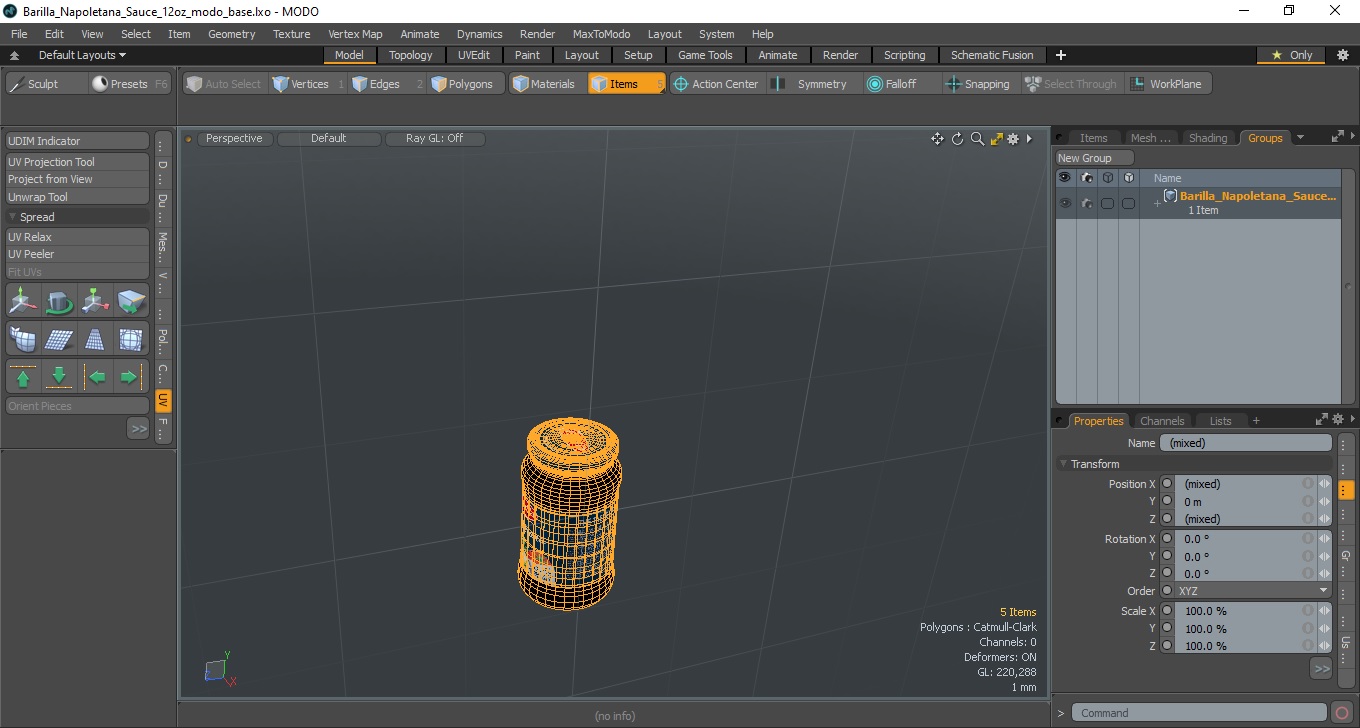Open the Default shading style dropdown
Image resolution: width=1360 pixels, height=728 pixels.
click(329, 139)
